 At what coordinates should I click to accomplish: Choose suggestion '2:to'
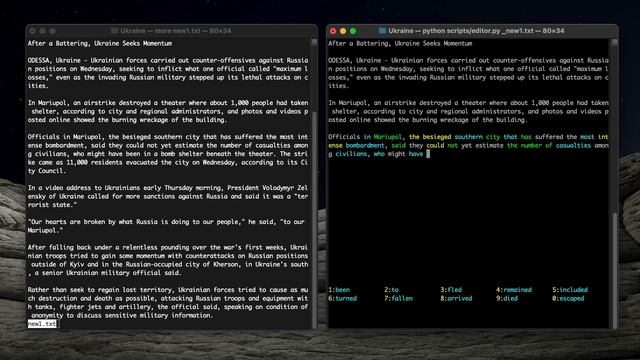[x=391, y=290]
